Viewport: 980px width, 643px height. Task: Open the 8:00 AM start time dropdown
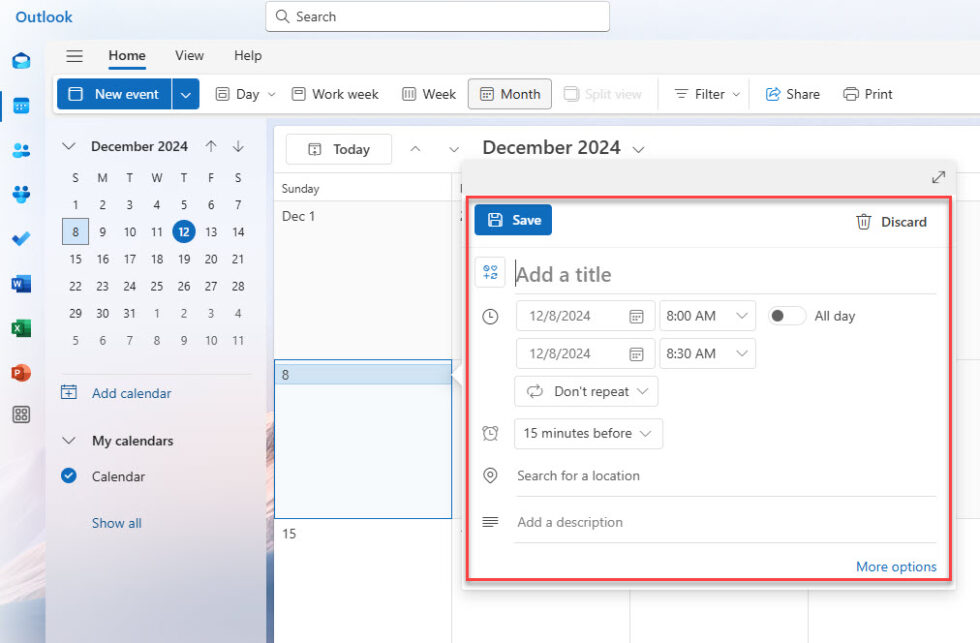(x=707, y=315)
